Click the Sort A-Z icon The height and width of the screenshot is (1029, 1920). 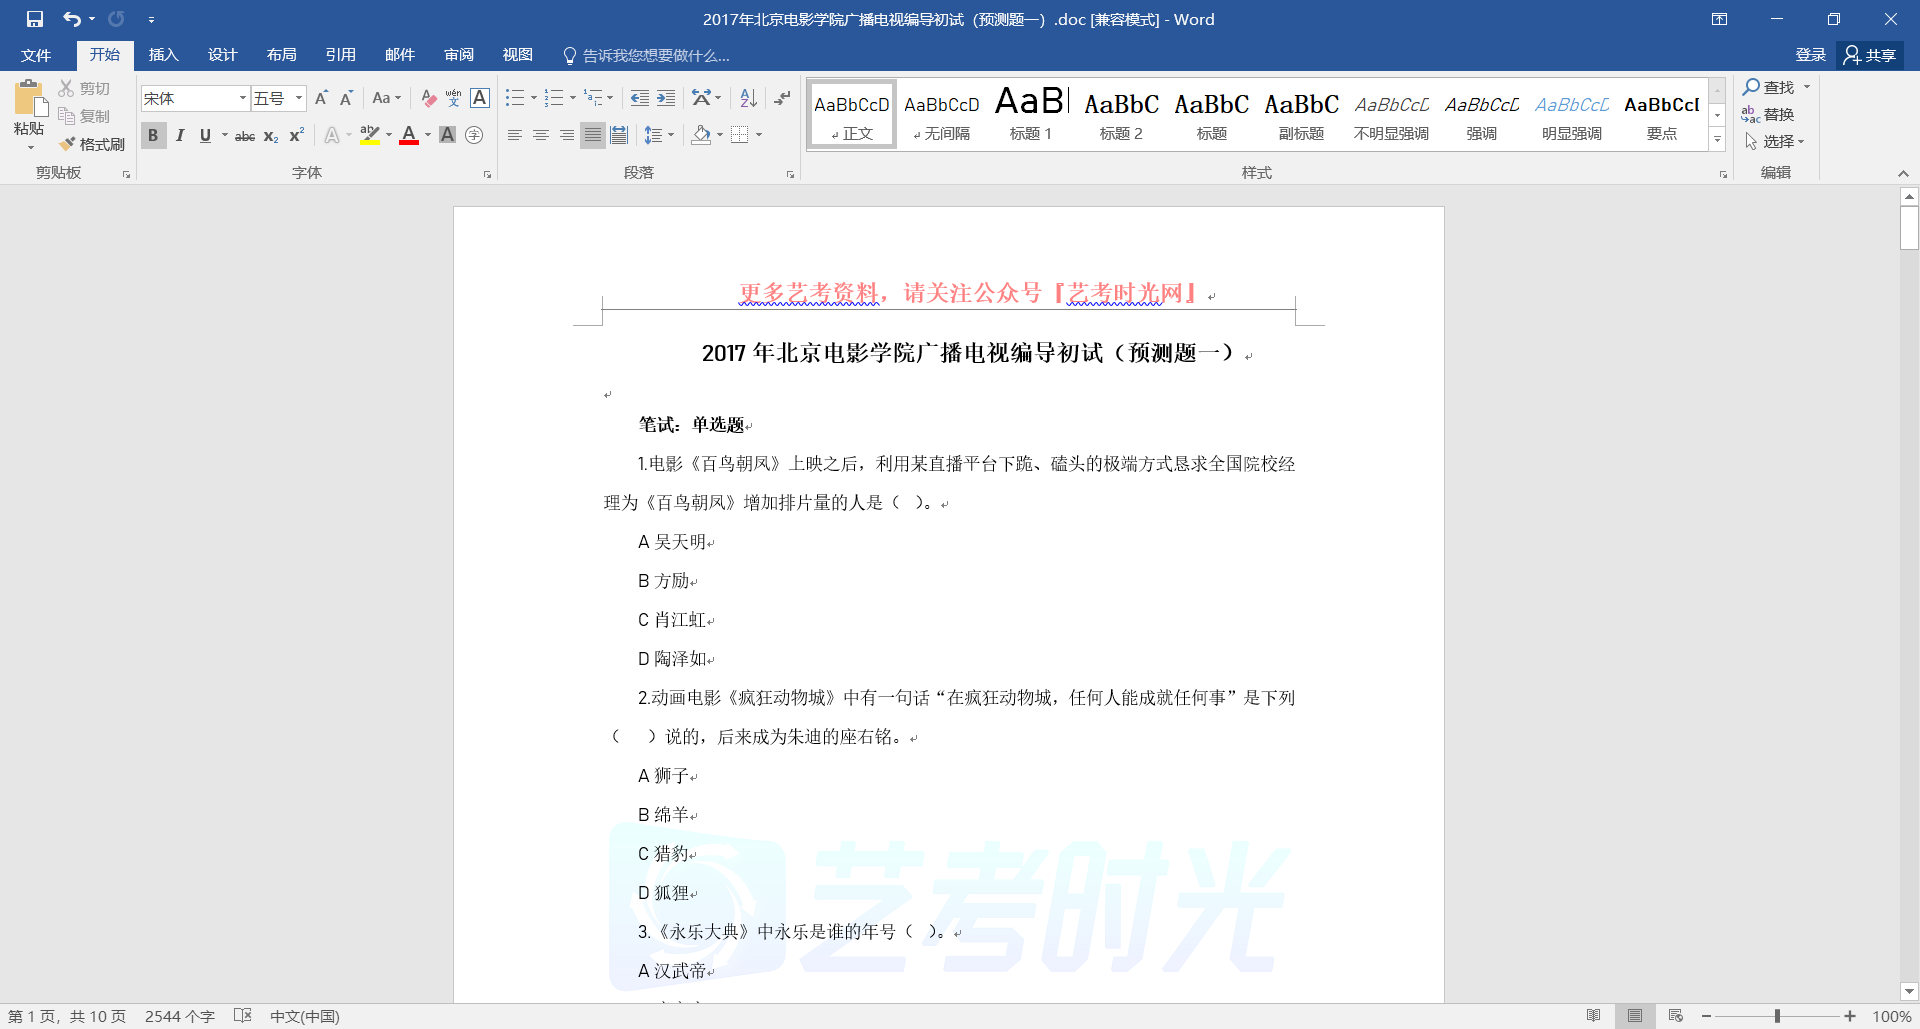click(748, 98)
